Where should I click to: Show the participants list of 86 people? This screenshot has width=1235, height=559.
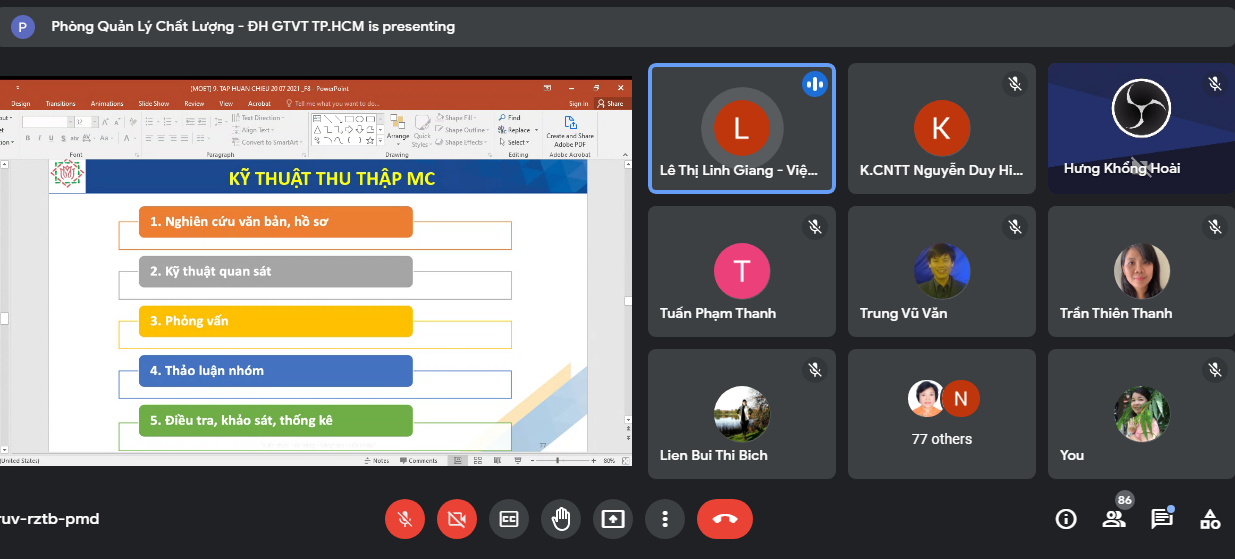[x=1113, y=519]
